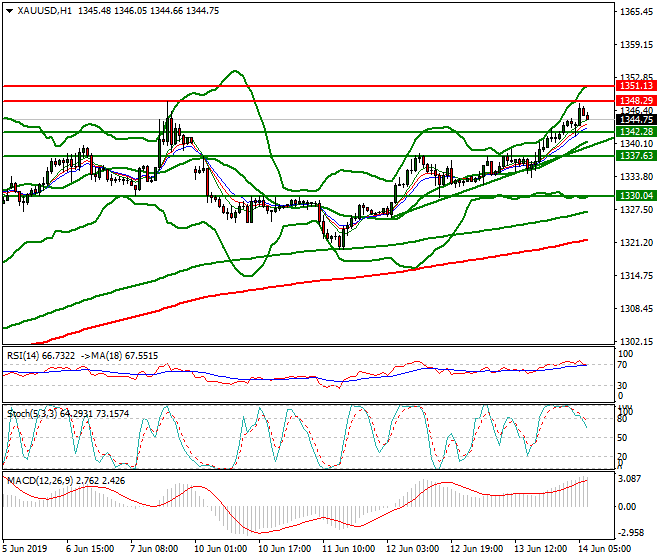
Task: Open the XAUUSD,H1 chart dropdown triangle
Action: tap(9, 11)
